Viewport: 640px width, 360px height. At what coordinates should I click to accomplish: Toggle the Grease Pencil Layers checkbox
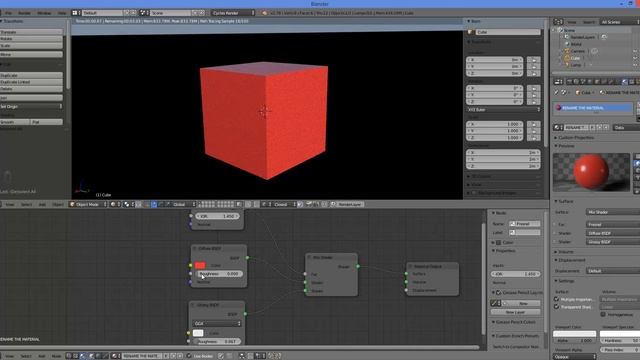[x=498, y=293]
